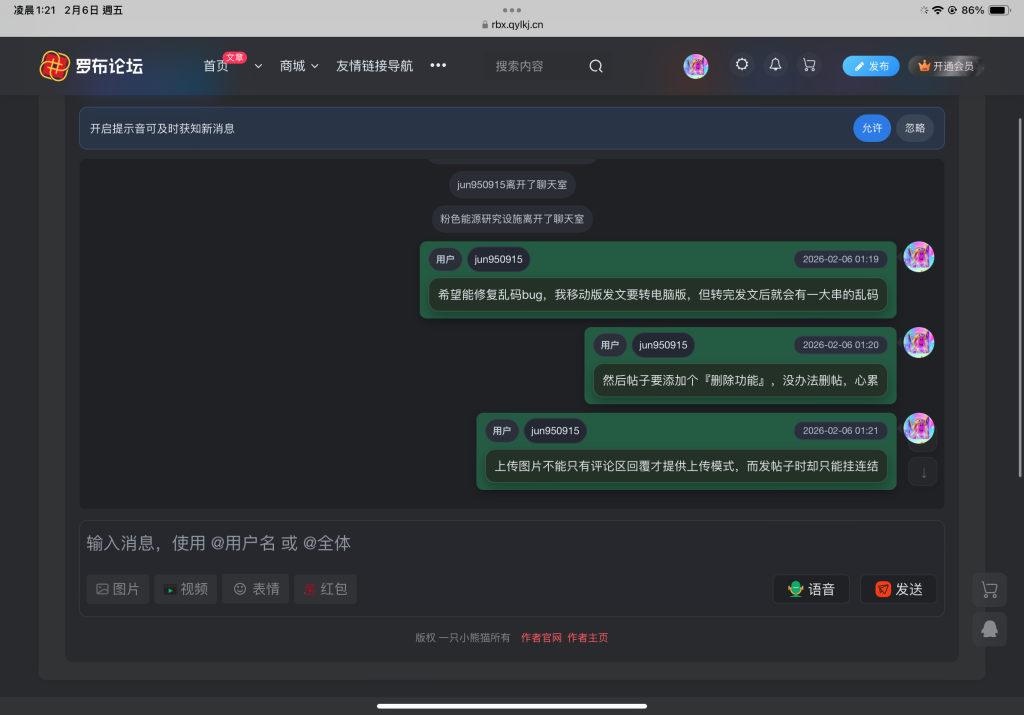Viewport: 1024px width, 715px height.
Task: Start a voice message with 语音
Action: tap(811, 589)
